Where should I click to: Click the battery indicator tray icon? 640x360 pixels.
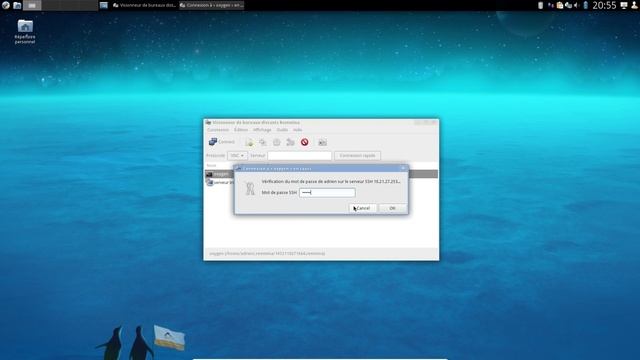[585, 5]
